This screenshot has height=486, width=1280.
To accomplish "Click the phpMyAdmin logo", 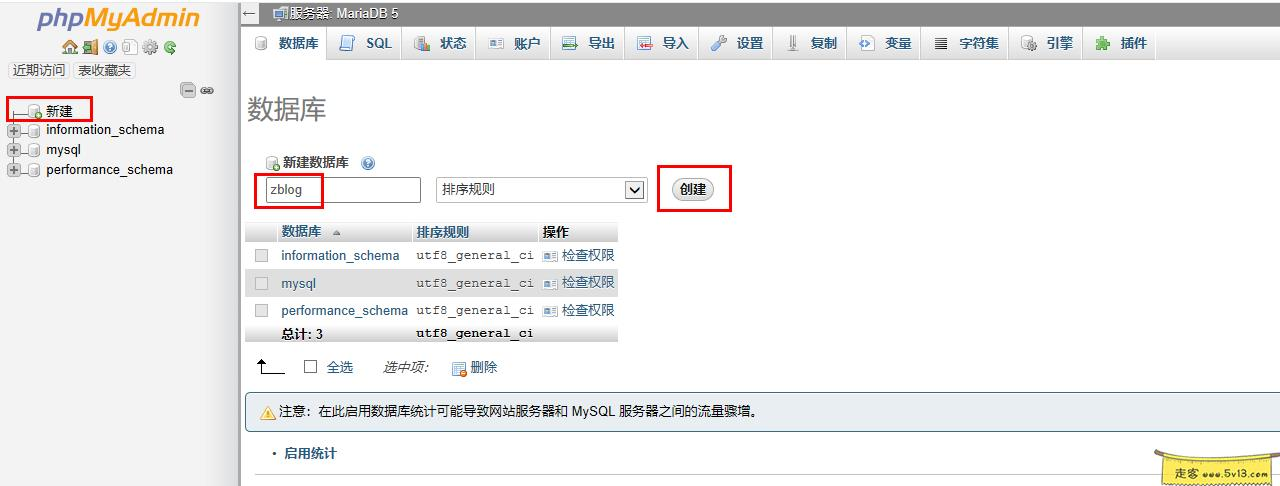I will (x=118, y=19).
